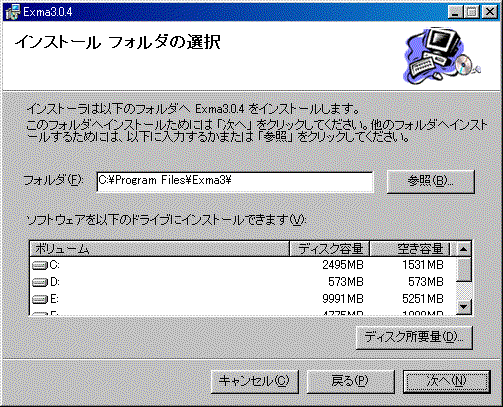Click the volume list scroll up arrow
The image size is (503, 407).
click(464, 249)
